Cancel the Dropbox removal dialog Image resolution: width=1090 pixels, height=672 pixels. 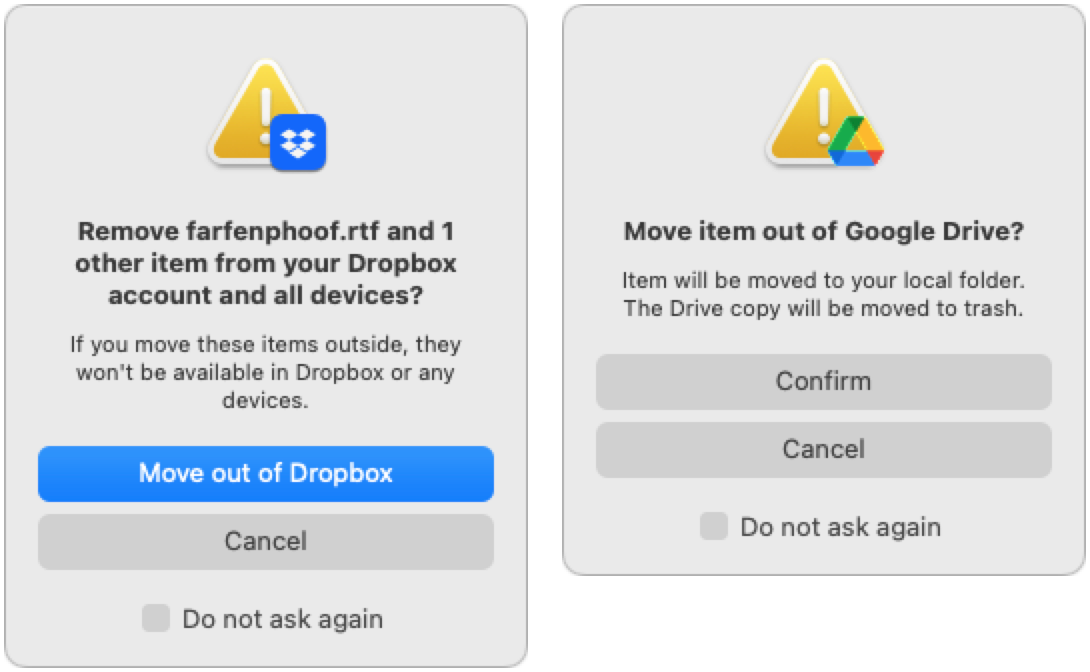tap(266, 542)
